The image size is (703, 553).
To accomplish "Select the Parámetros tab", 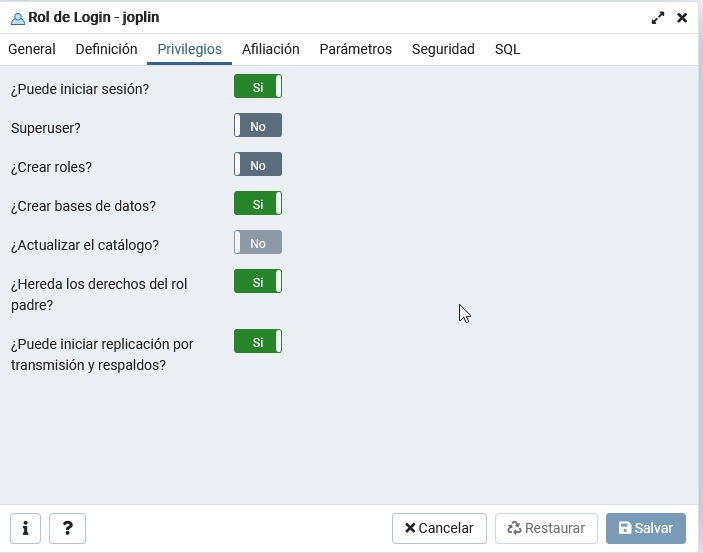I will coord(355,49).
